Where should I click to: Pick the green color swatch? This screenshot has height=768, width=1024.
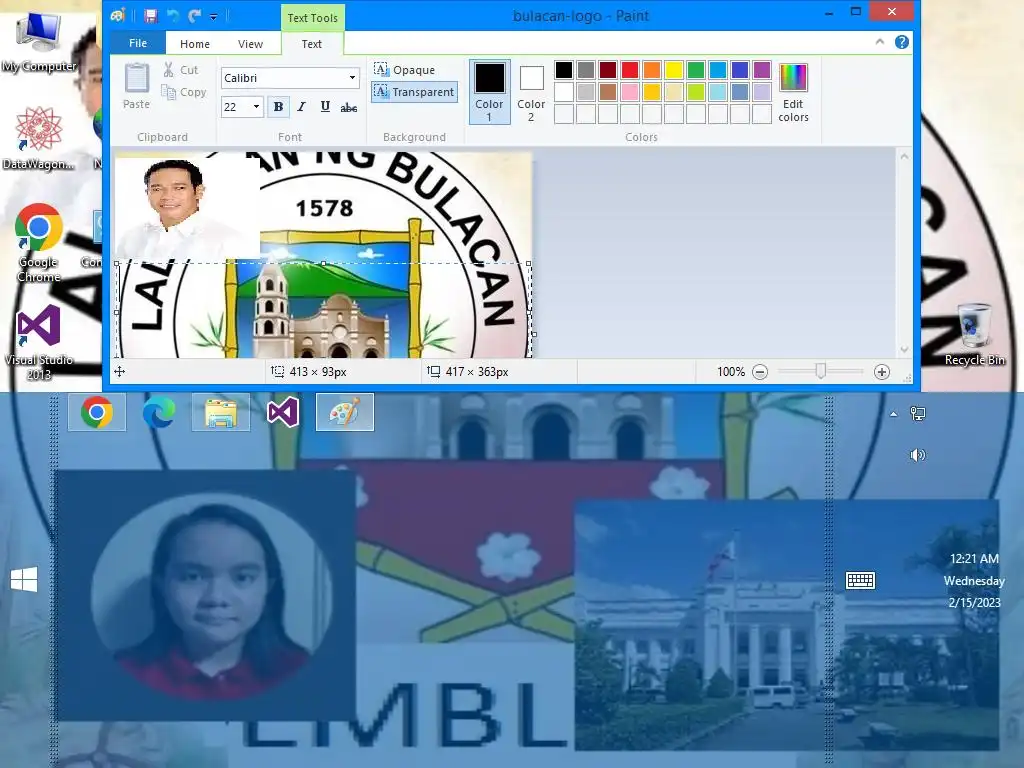coord(696,70)
